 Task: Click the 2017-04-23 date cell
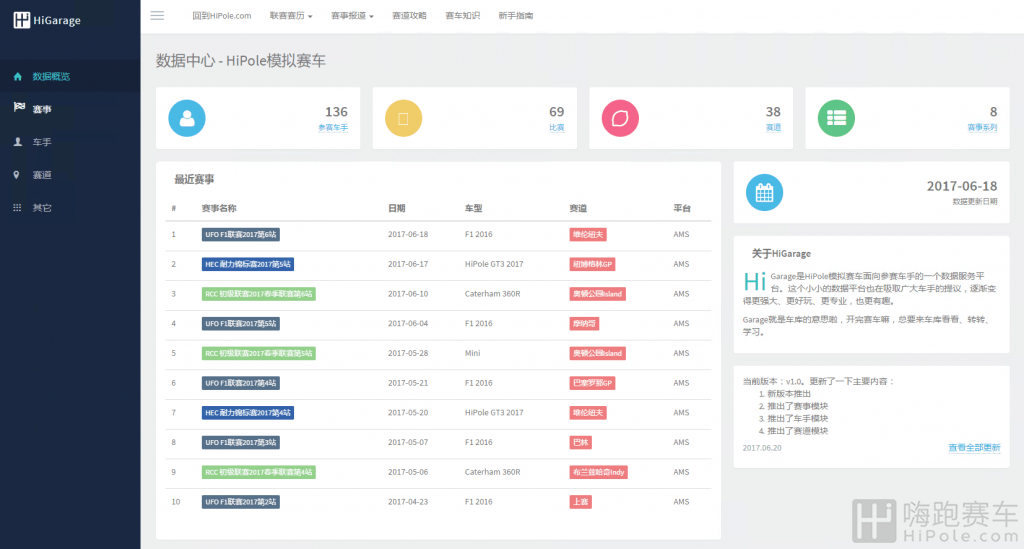pyautogui.click(x=408, y=502)
